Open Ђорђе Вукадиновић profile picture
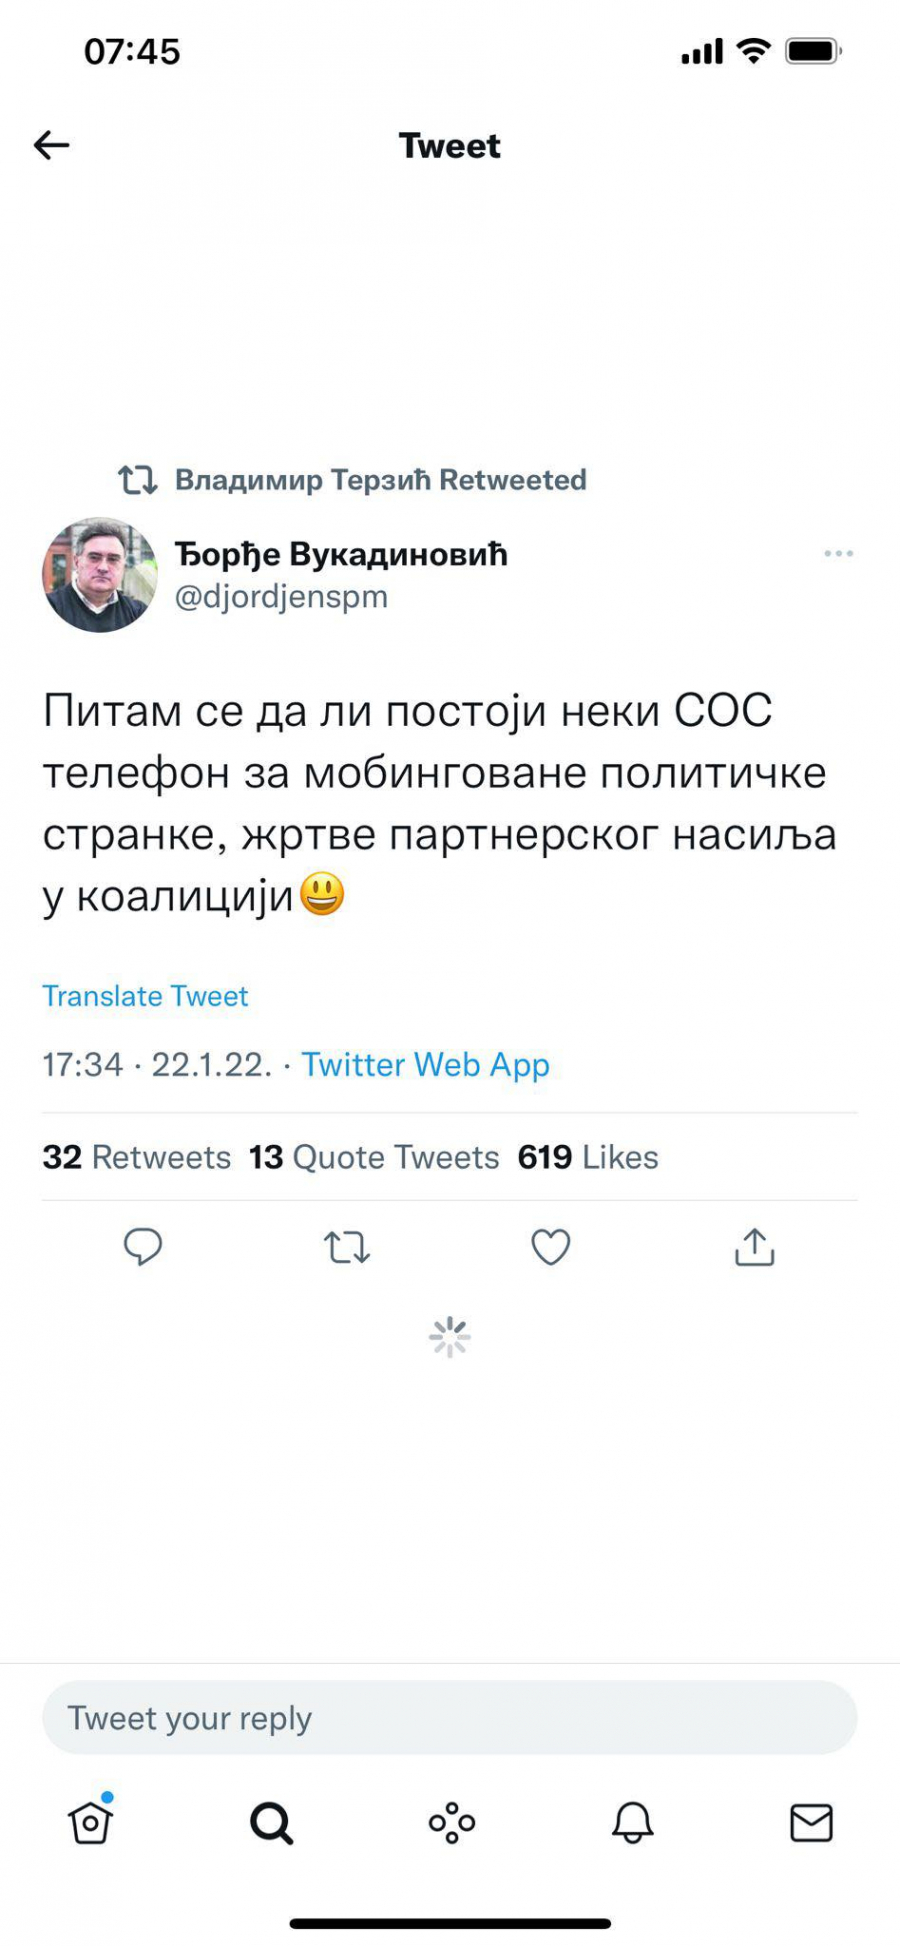Viewport: 900px width, 1946px height. [x=99, y=575]
